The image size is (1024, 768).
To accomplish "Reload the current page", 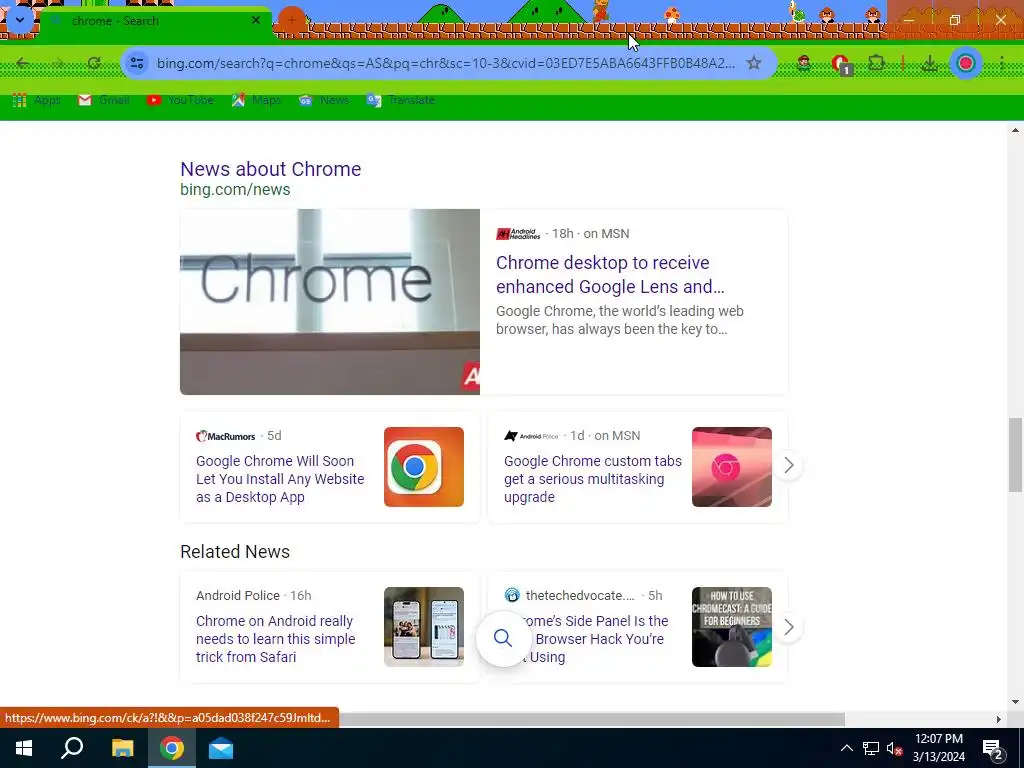I will (x=94, y=63).
